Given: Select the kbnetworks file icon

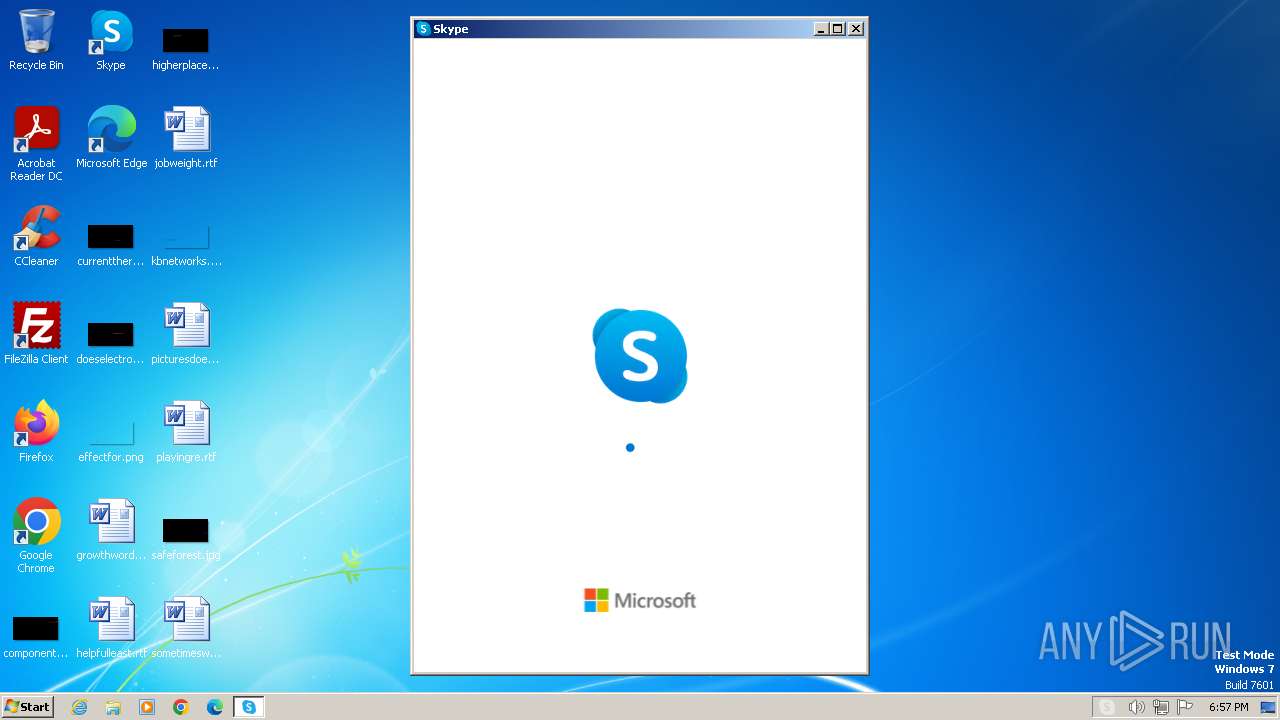Looking at the screenshot, I should (x=186, y=245).
